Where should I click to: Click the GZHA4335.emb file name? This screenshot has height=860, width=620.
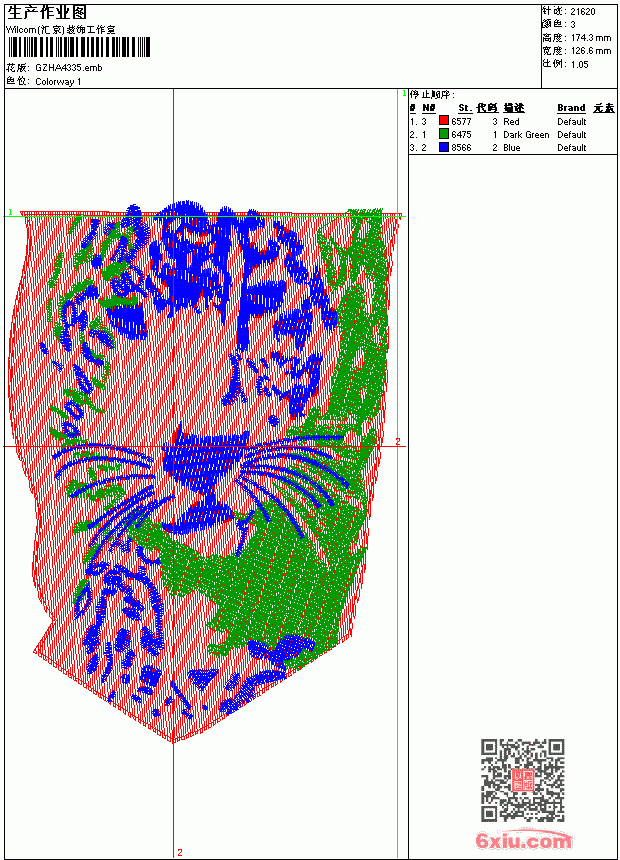69,68
